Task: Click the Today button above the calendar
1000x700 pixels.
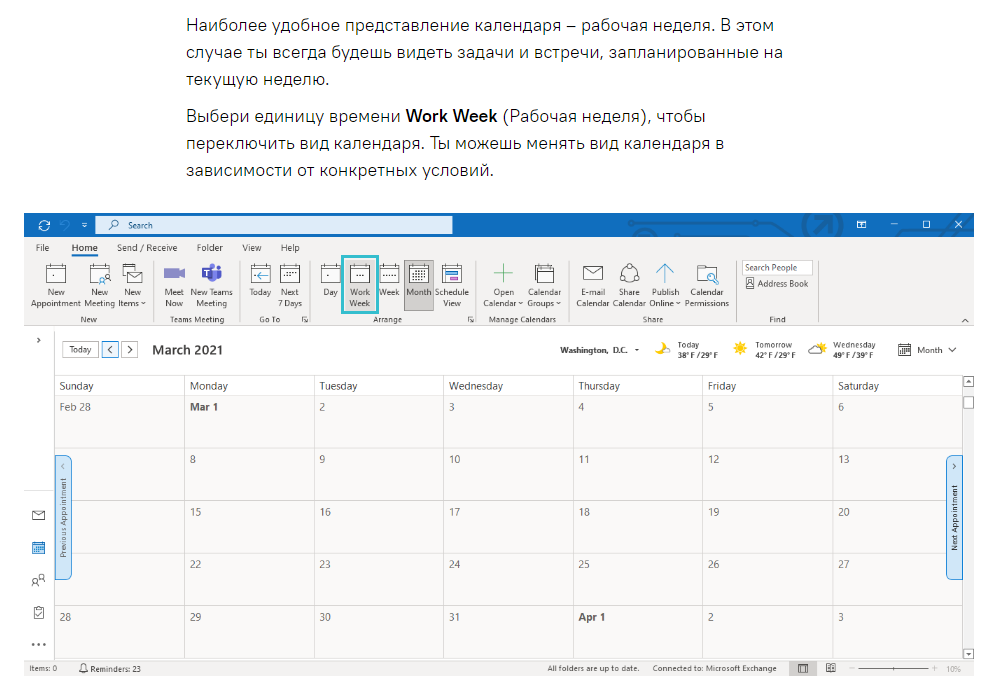Action: pyautogui.click(x=80, y=350)
